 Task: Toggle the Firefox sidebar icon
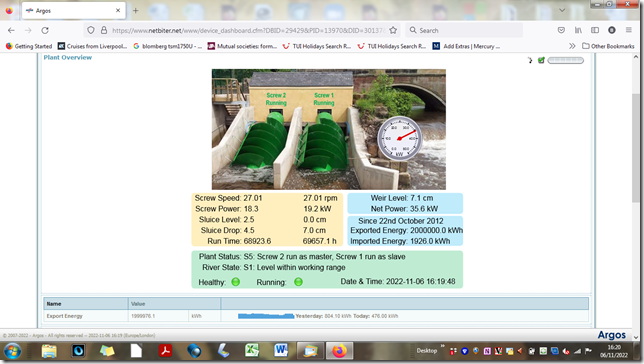(x=595, y=30)
